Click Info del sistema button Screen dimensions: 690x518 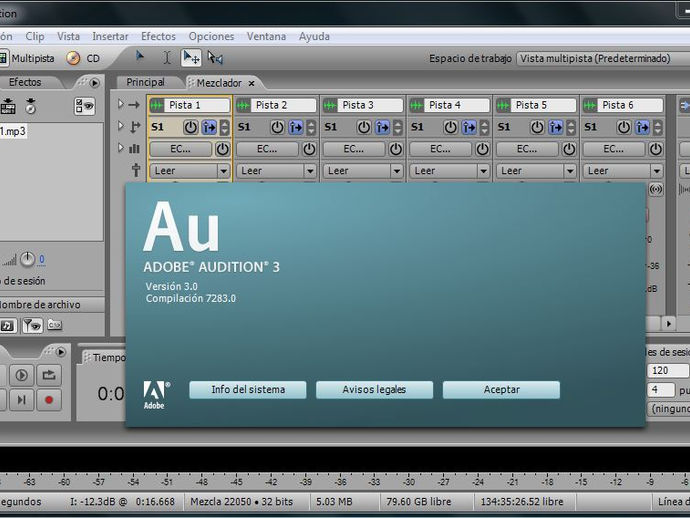point(248,390)
